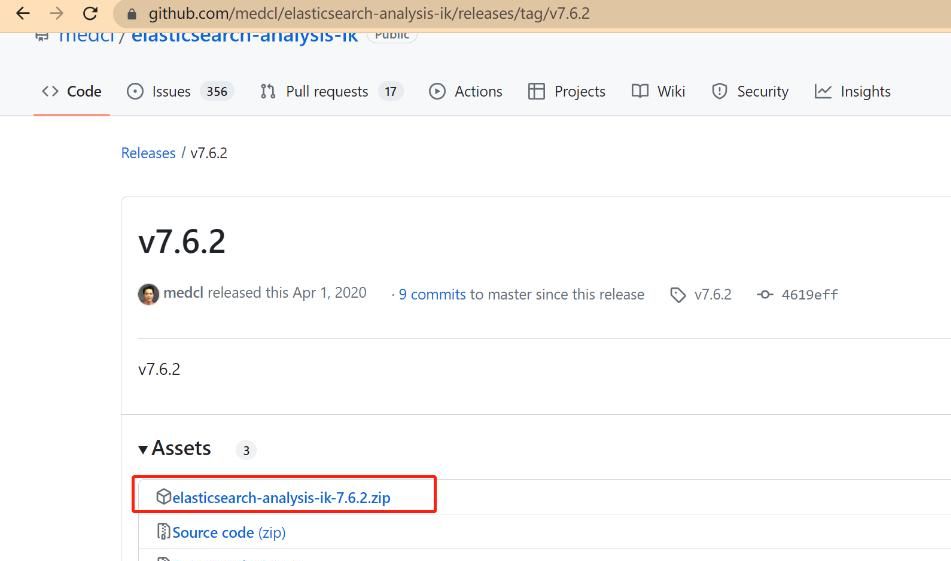Download elasticsearch-analysis-ik-7.6.2.zip
Screen dimensions: 951x561
click(x=281, y=498)
